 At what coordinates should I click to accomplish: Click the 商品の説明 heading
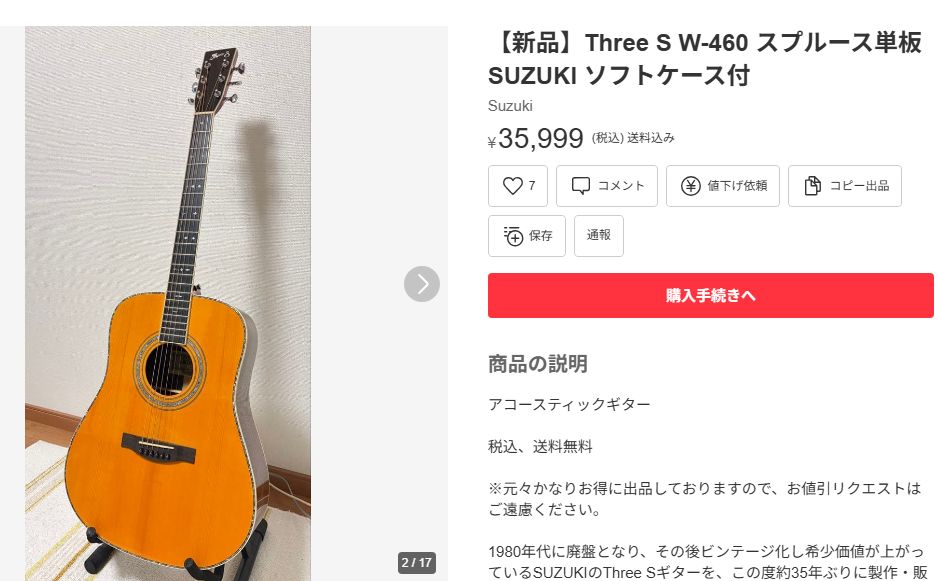pyautogui.click(x=538, y=364)
